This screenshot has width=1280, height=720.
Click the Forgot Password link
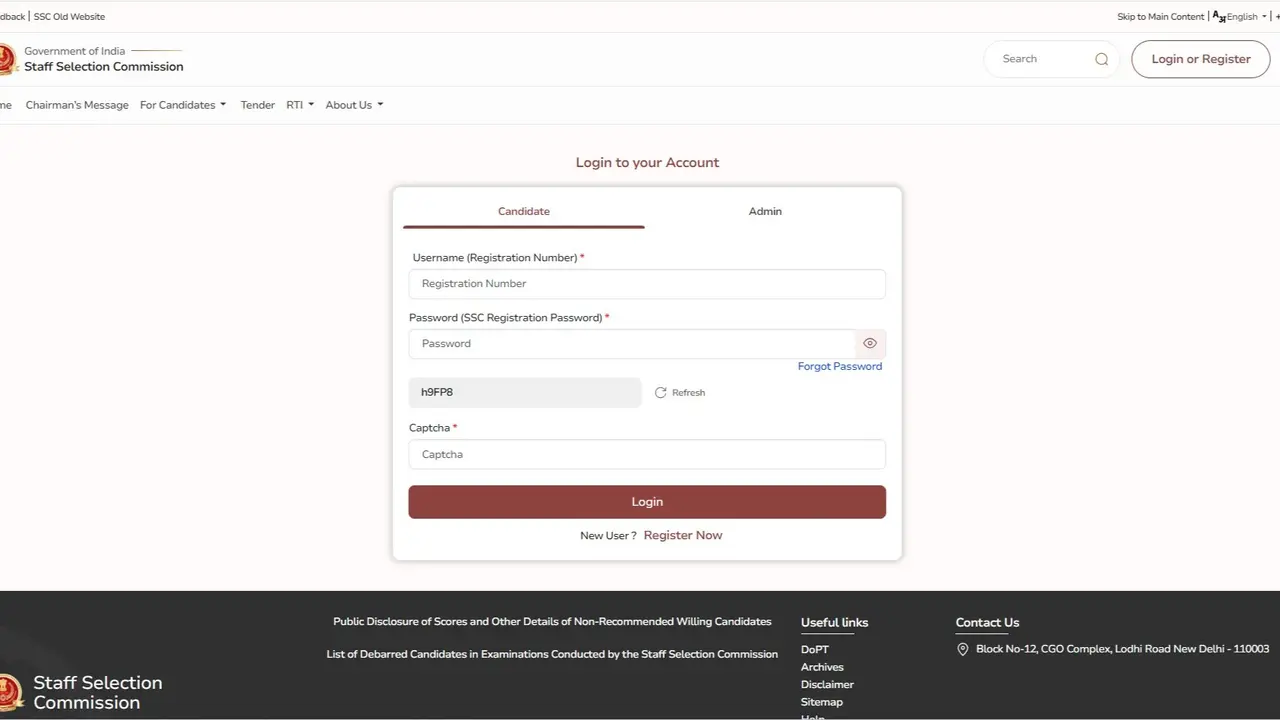839,366
